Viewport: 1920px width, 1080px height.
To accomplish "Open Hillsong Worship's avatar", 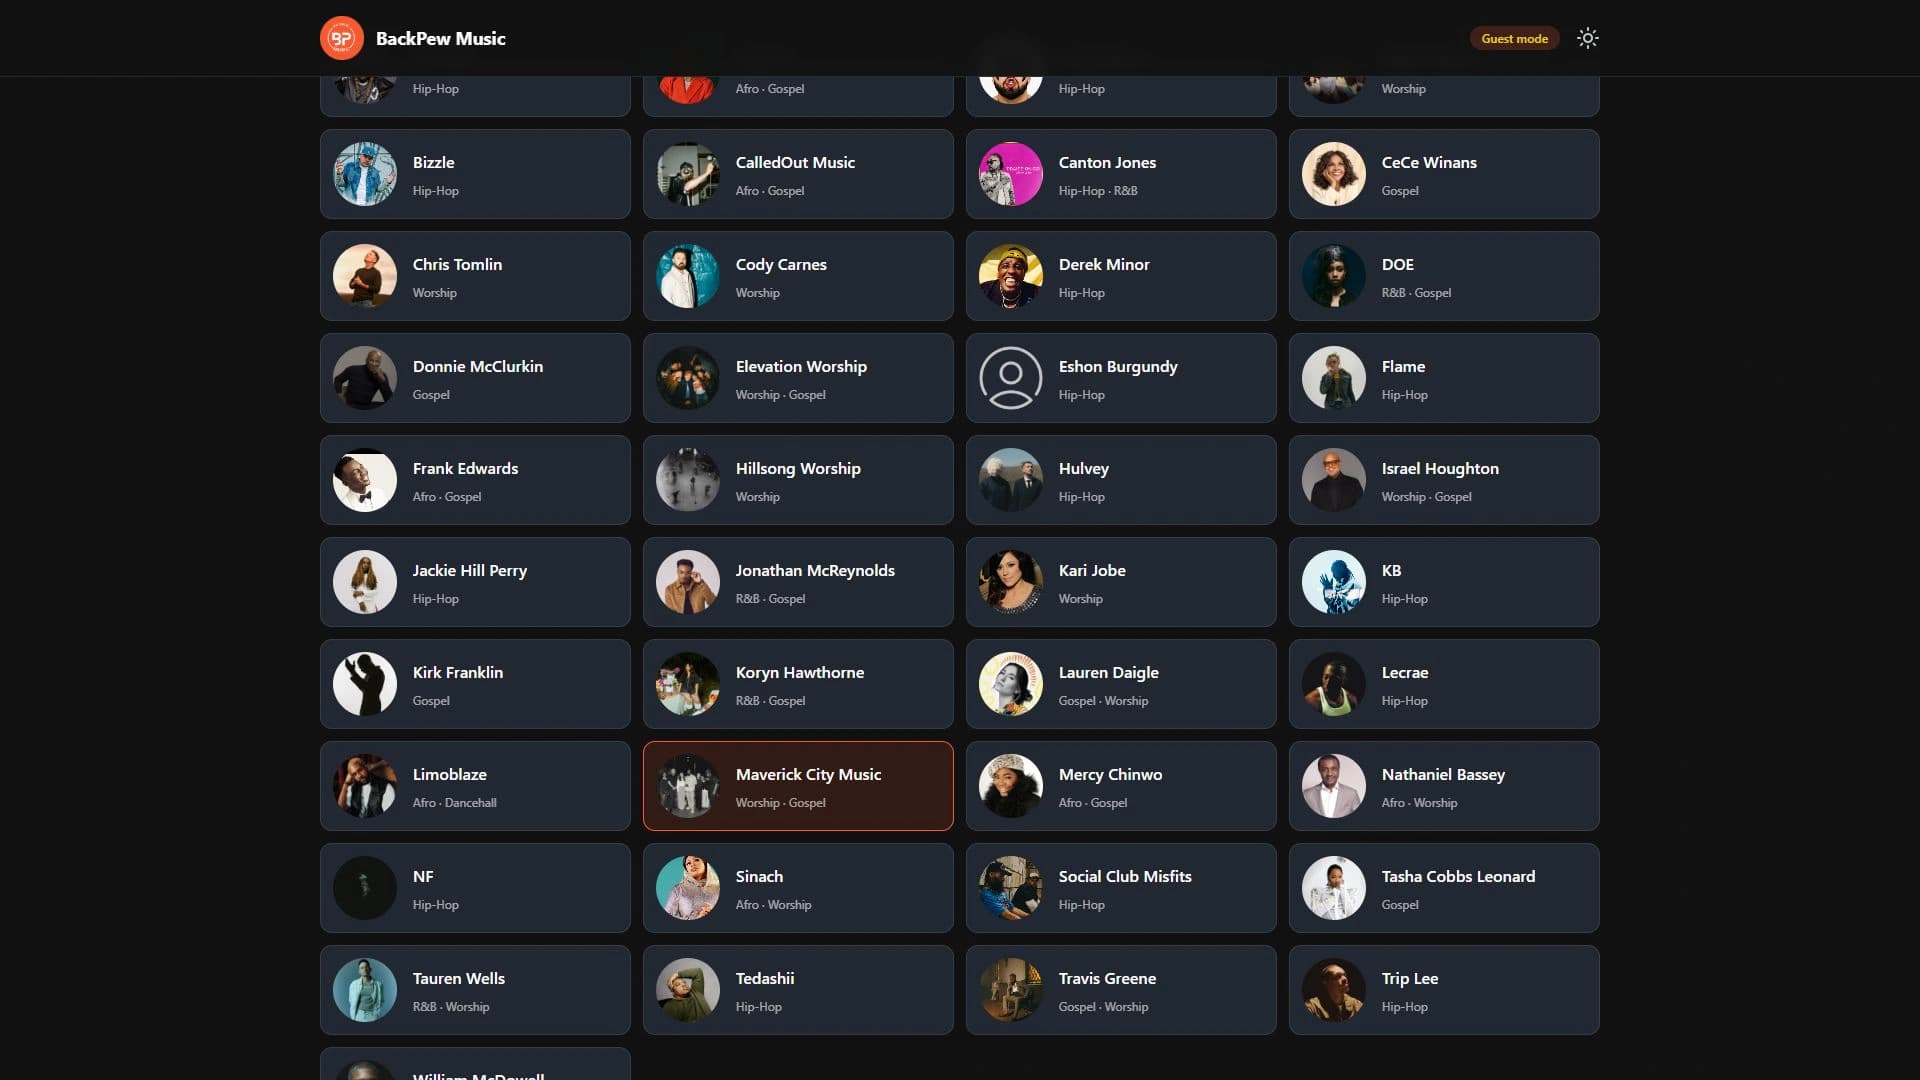I will pos(688,480).
